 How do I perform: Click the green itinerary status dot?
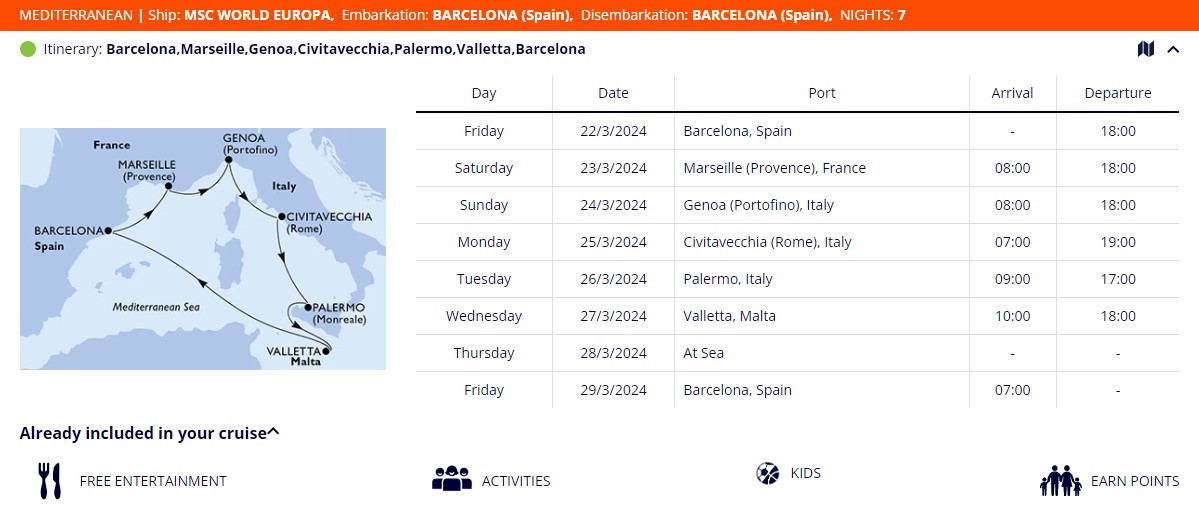click(28, 49)
